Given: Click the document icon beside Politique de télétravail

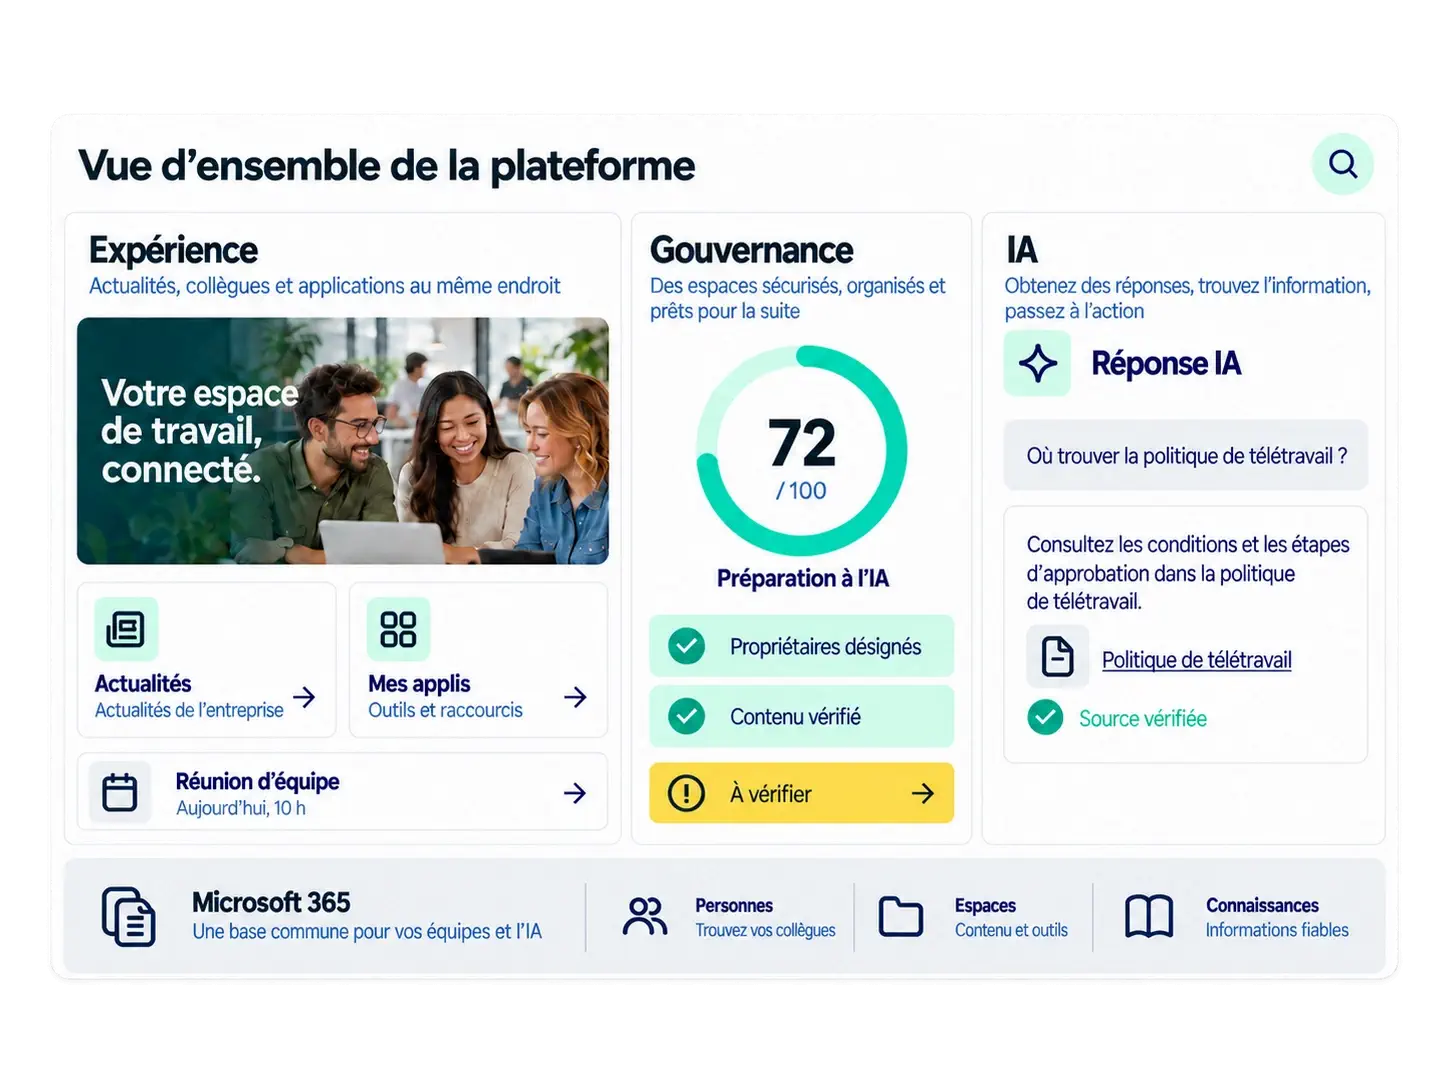Looking at the screenshot, I should tap(1058, 657).
